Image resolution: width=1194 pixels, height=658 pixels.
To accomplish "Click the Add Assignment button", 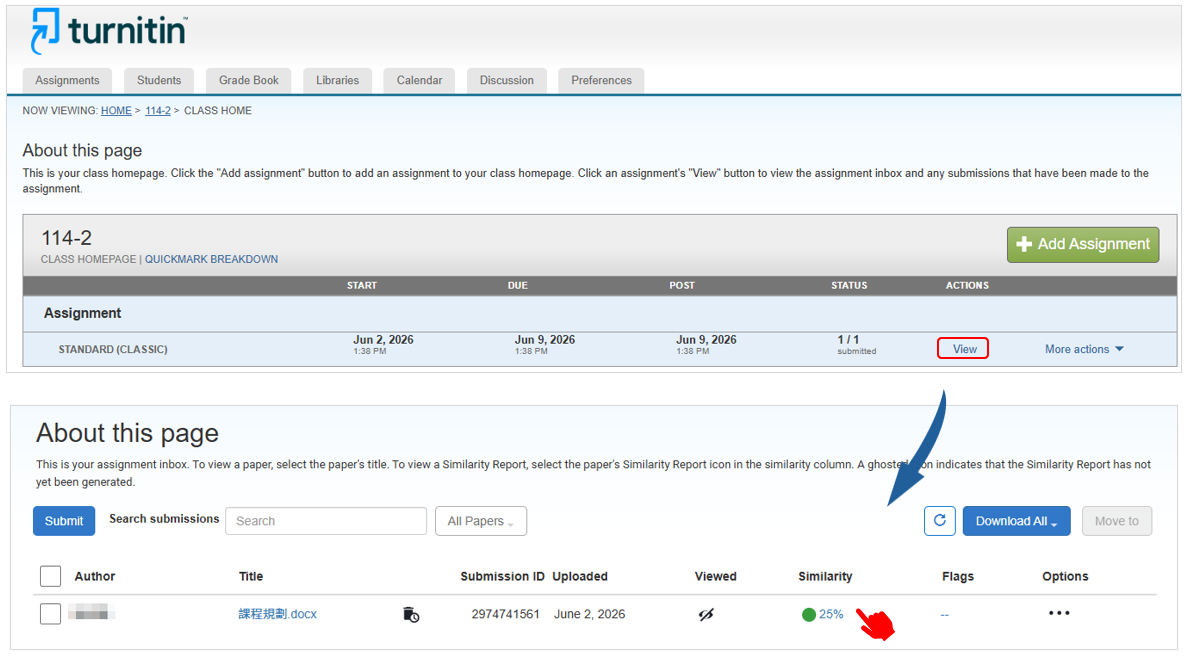I will [x=1083, y=244].
